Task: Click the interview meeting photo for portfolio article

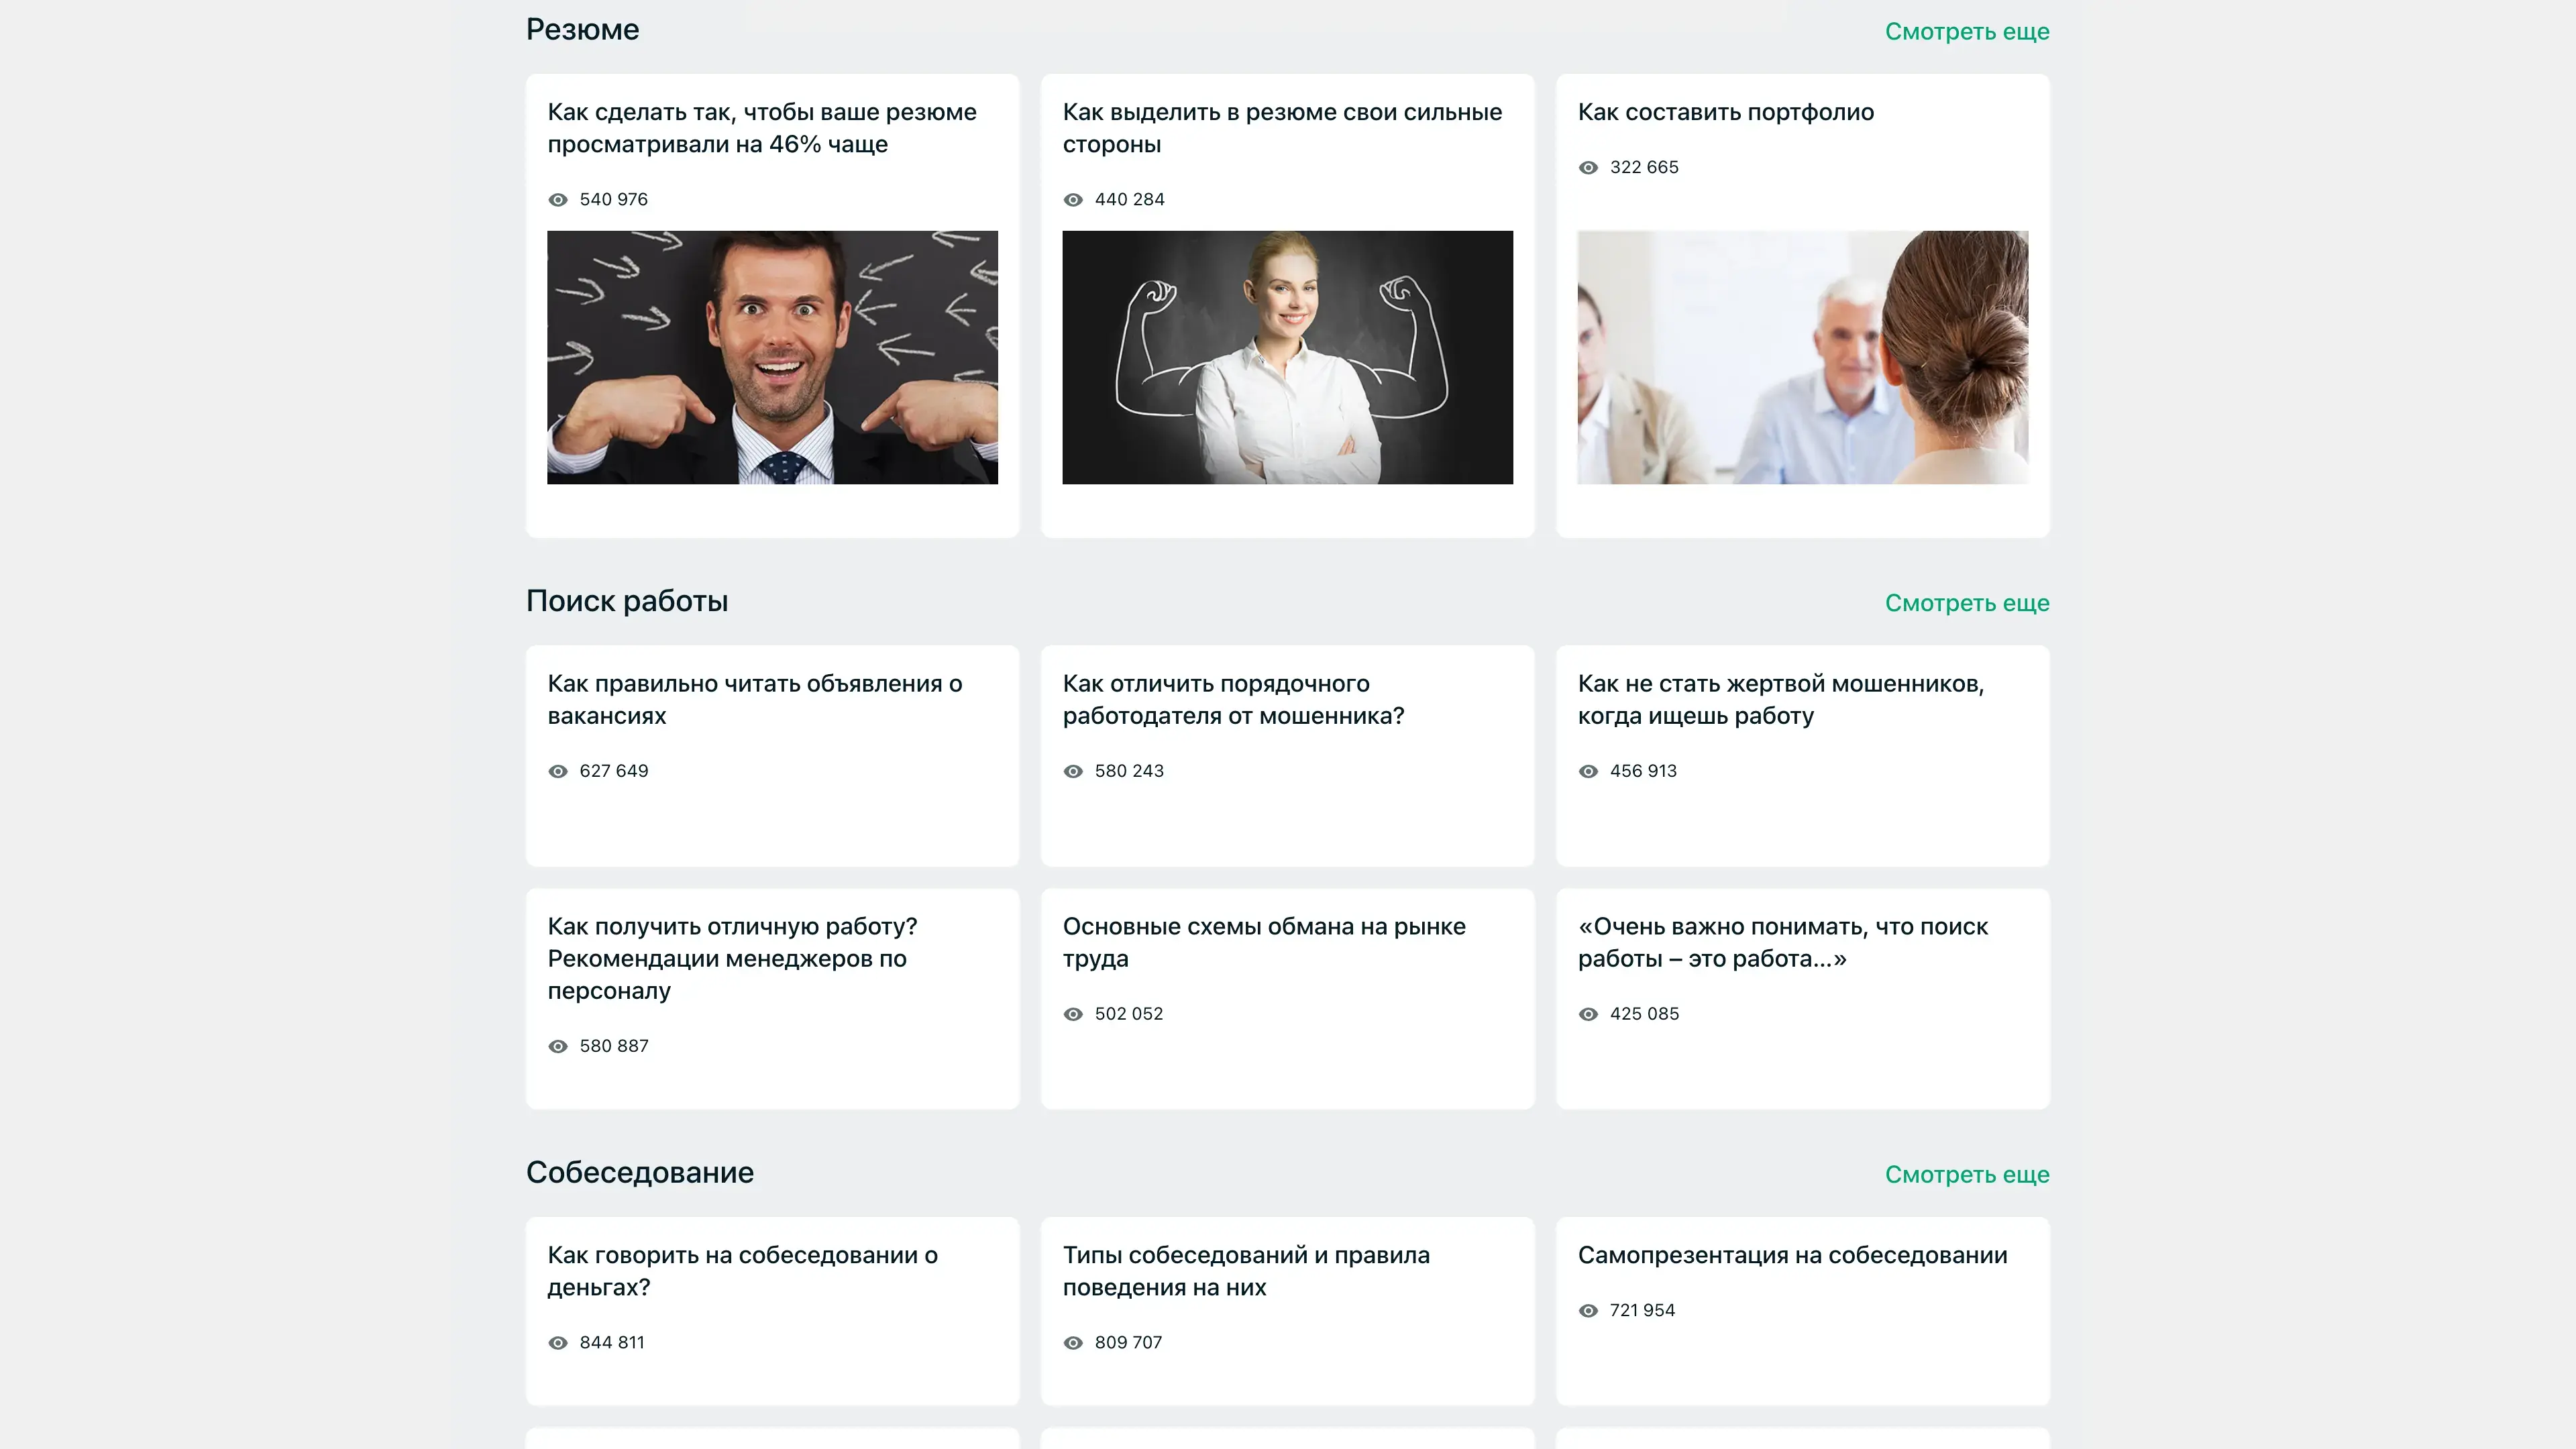Action: click(1802, 357)
